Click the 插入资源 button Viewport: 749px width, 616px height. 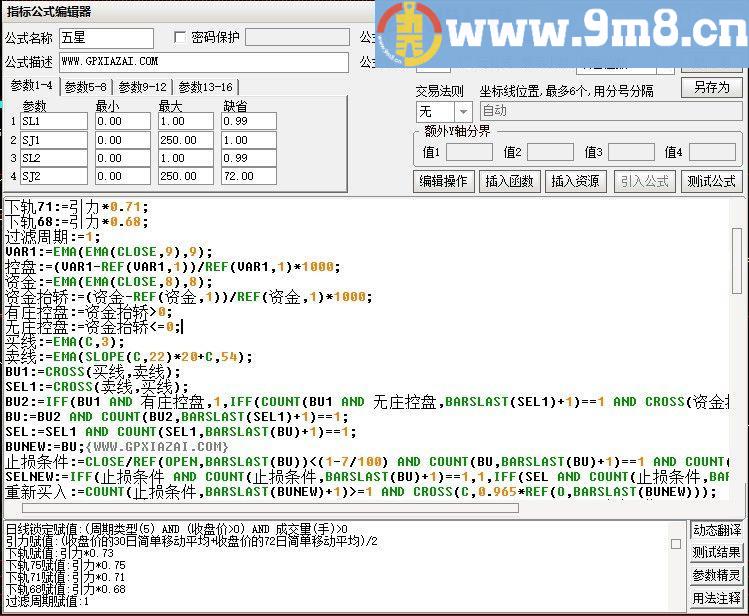click(575, 181)
